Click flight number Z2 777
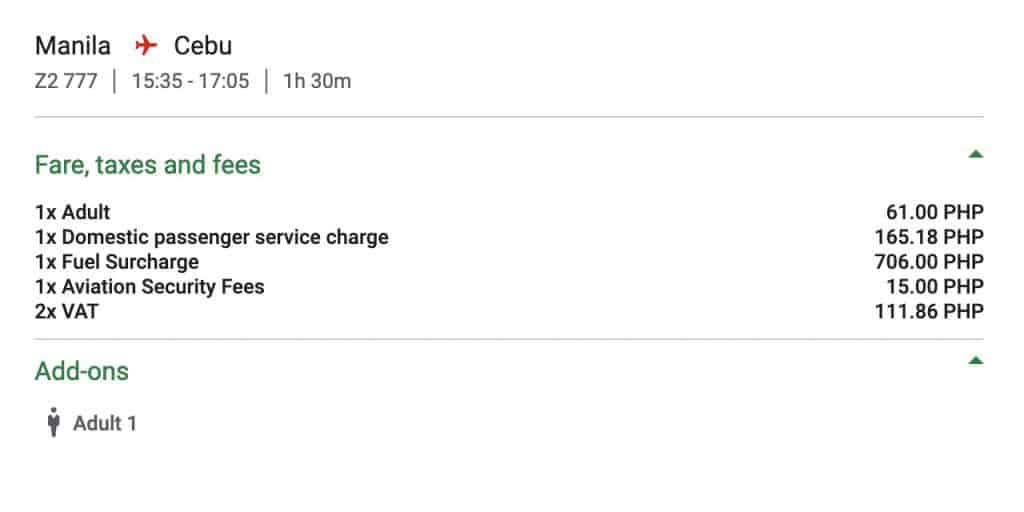Image resolution: width=1024 pixels, height=512 pixels. pyautogui.click(x=66, y=82)
